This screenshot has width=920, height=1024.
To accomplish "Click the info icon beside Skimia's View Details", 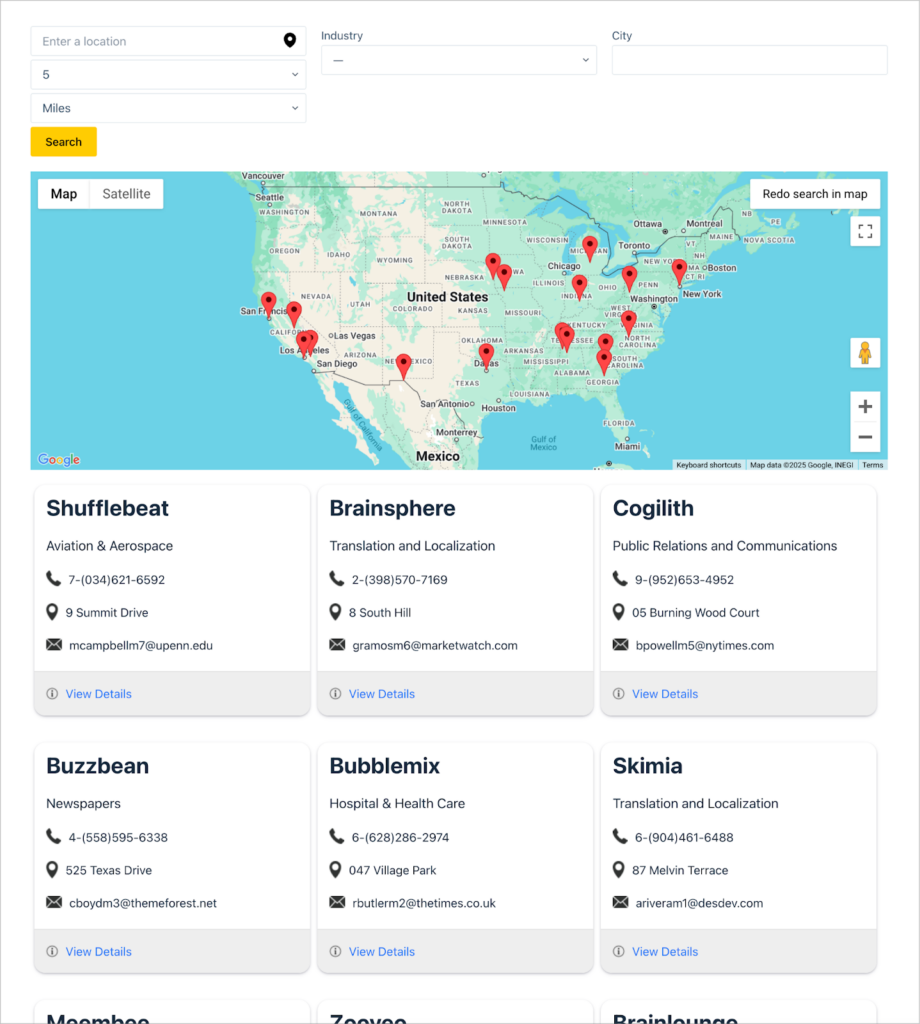I will 620,951.
